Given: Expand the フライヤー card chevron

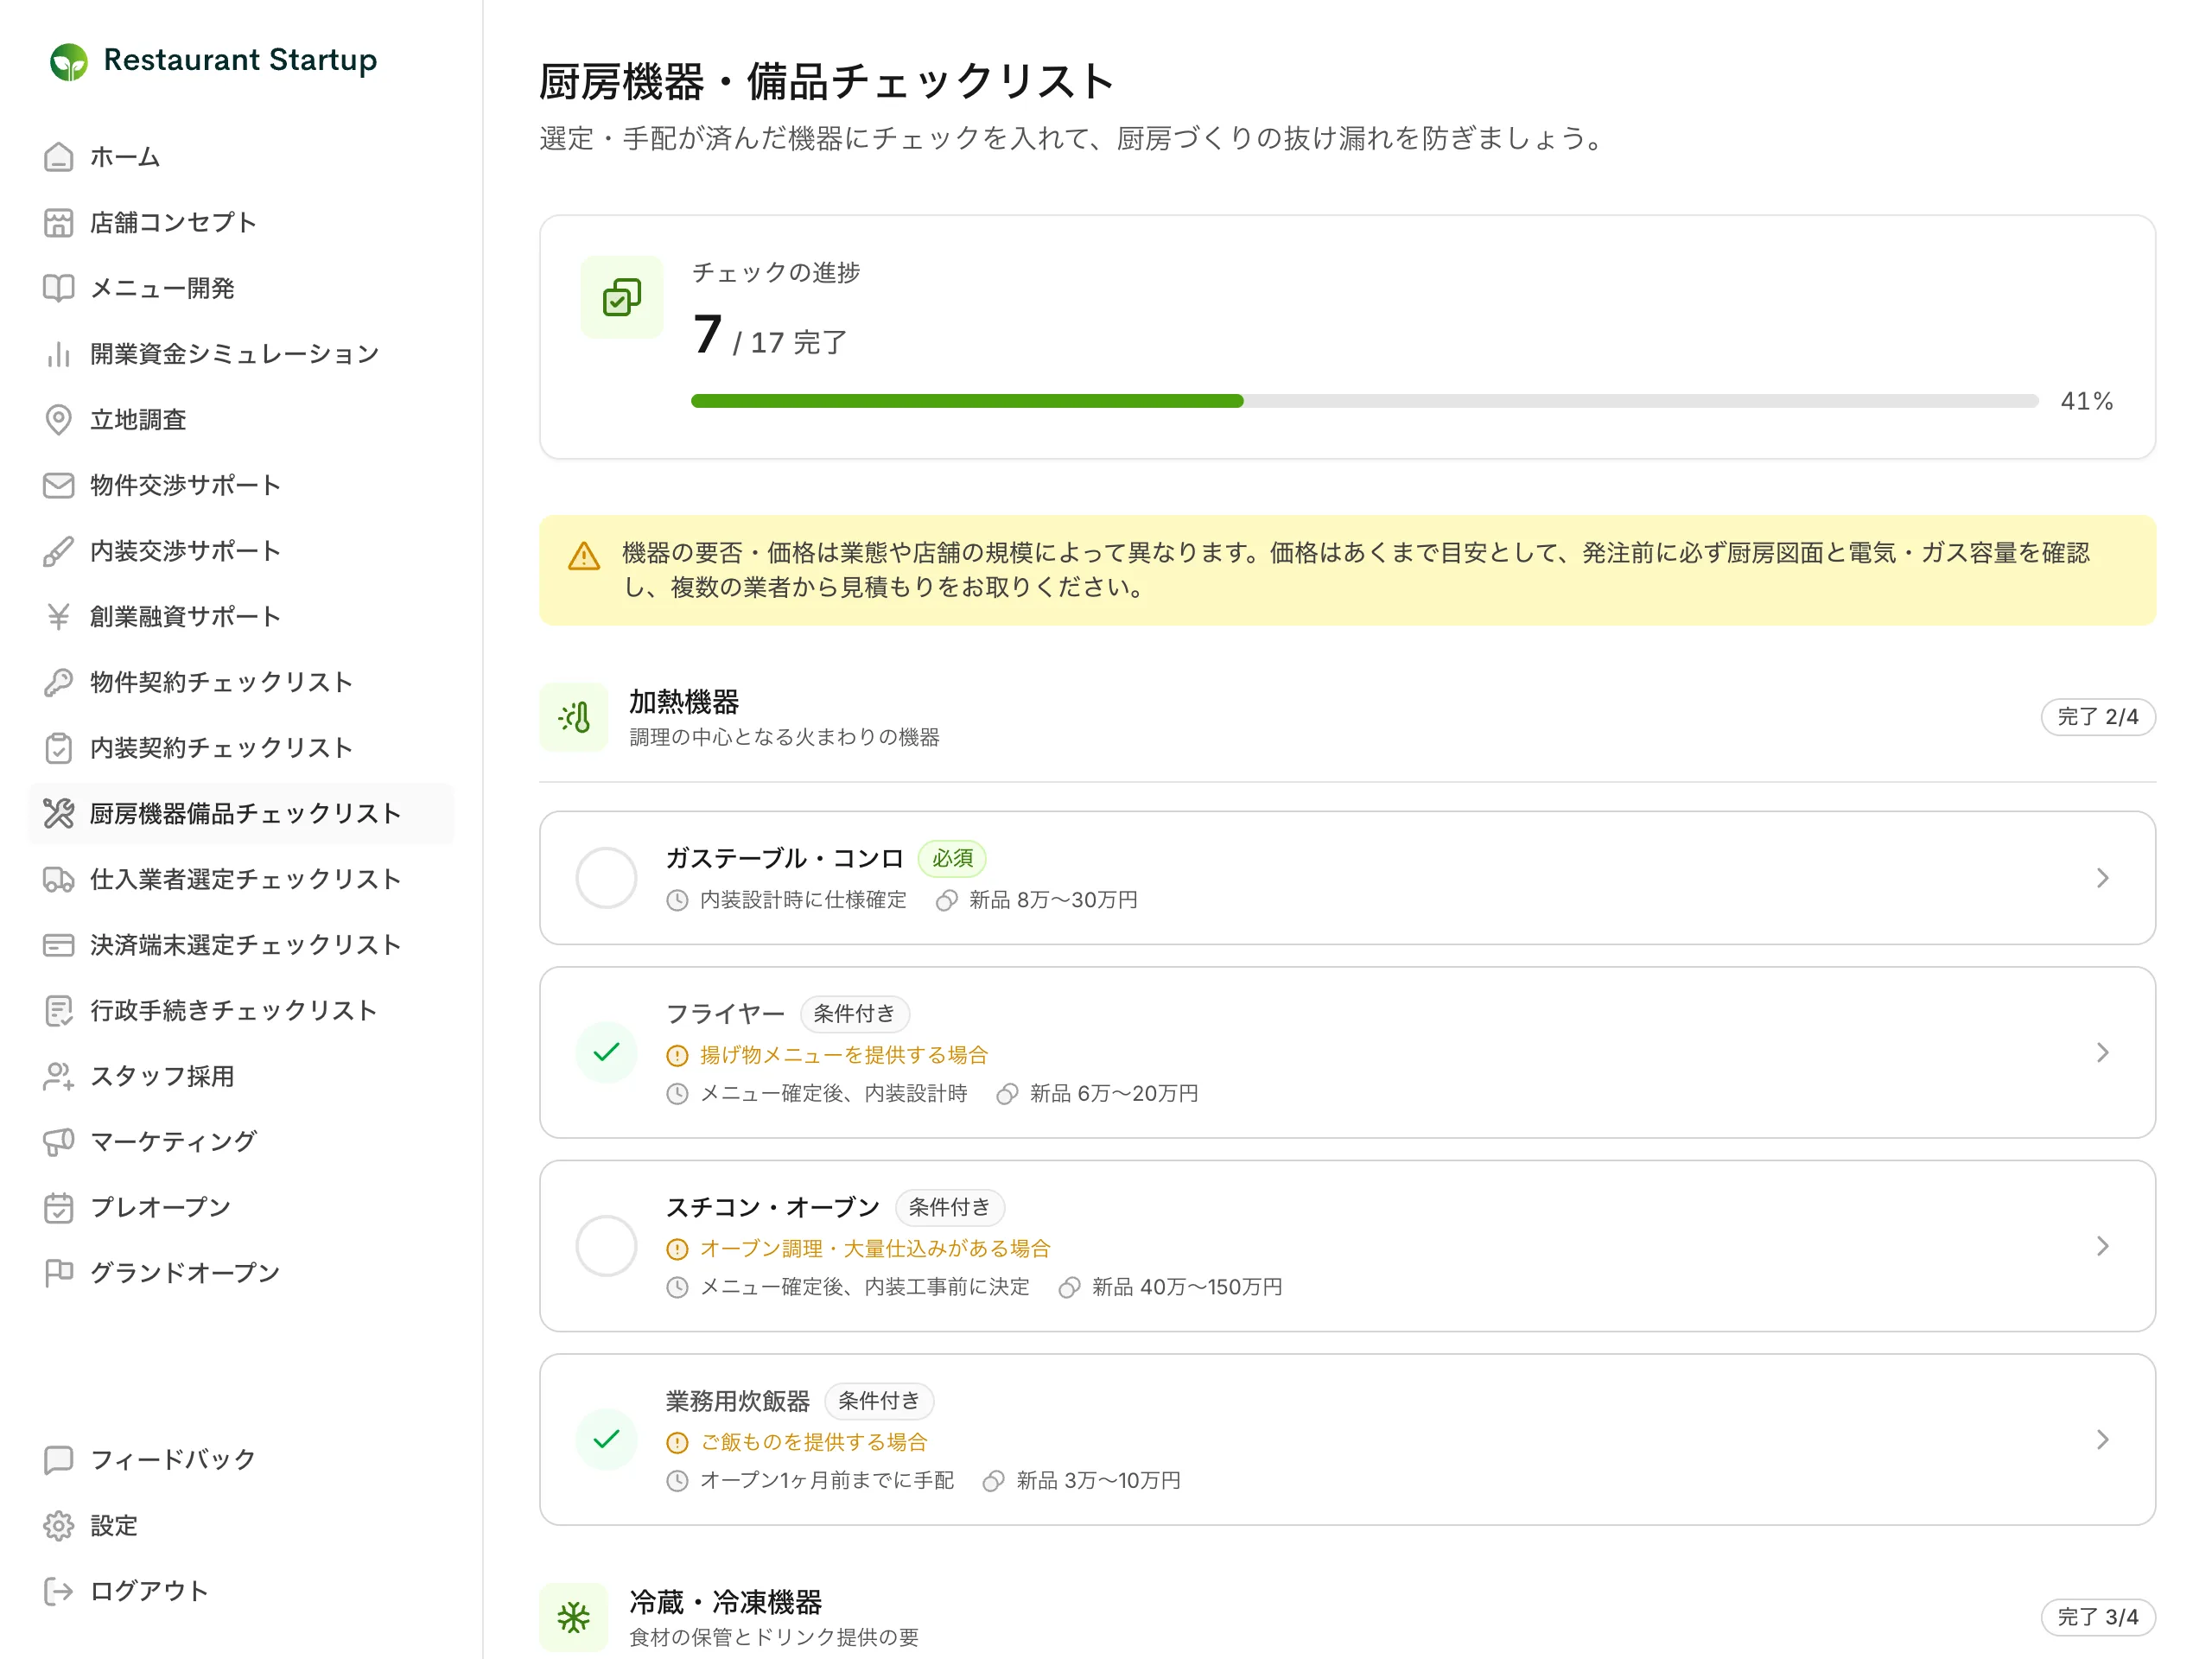Looking at the screenshot, I should 2102,1052.
